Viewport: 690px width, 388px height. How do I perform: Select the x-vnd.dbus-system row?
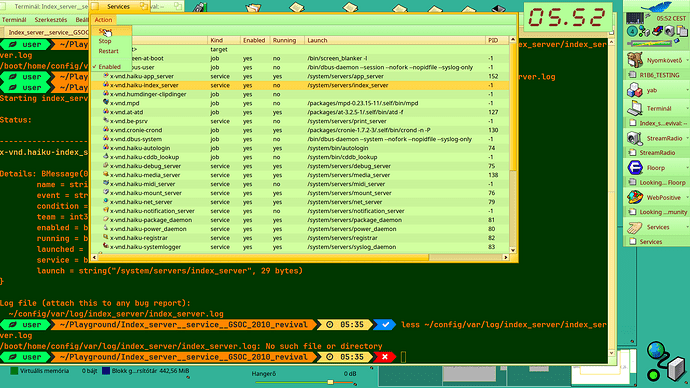click(300, 139)
